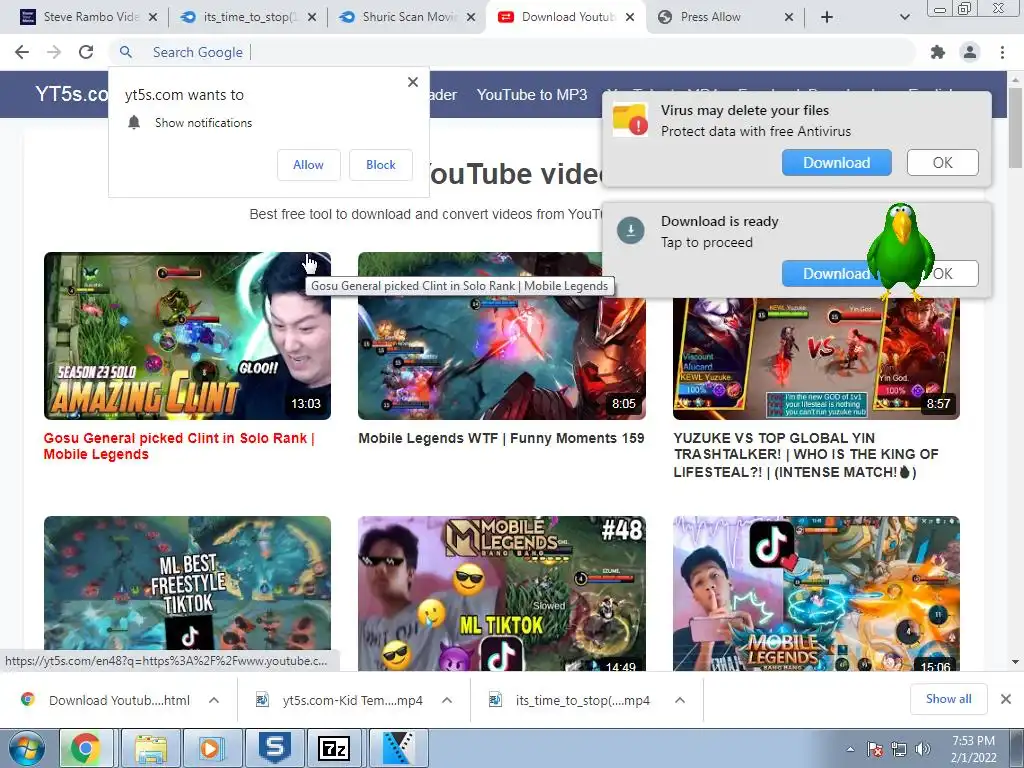This screenshot has width=1024, height=768.
Task: Click Download in the Virus warning popup
Action: tap(837, 163)
